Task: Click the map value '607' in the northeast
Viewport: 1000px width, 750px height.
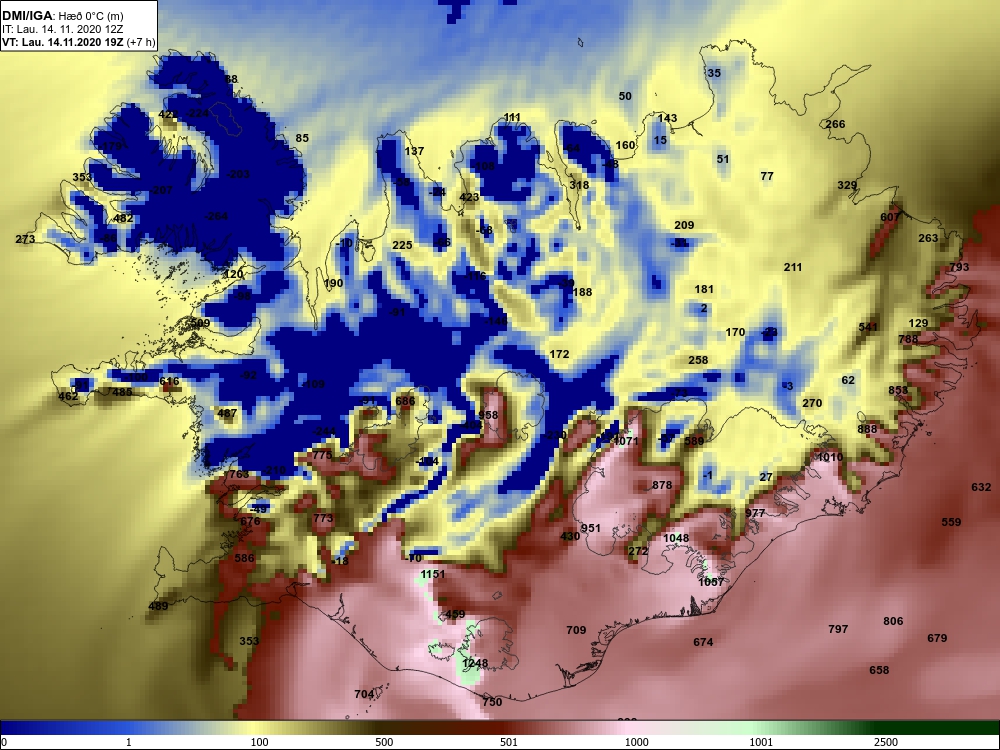Action: click(x=890, y=217)
